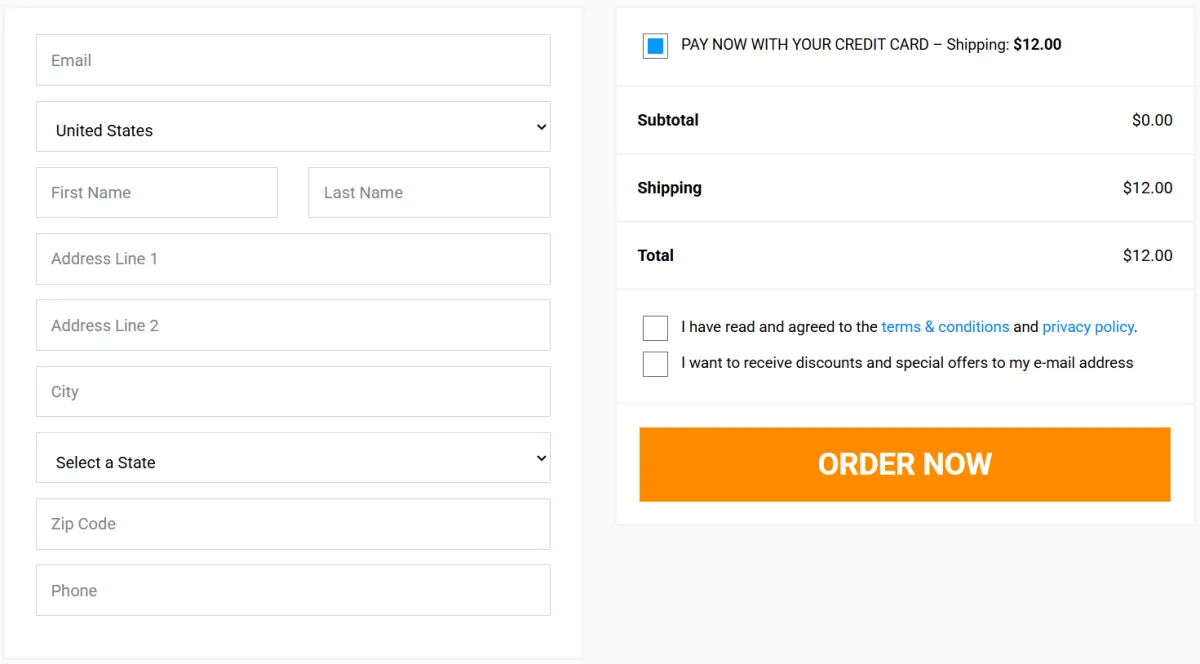Toggle the PAY NOW WITH YOUR CREDIT CARD checkbox
Viewport: 1200px width, 664px height.
pos(655,45)
